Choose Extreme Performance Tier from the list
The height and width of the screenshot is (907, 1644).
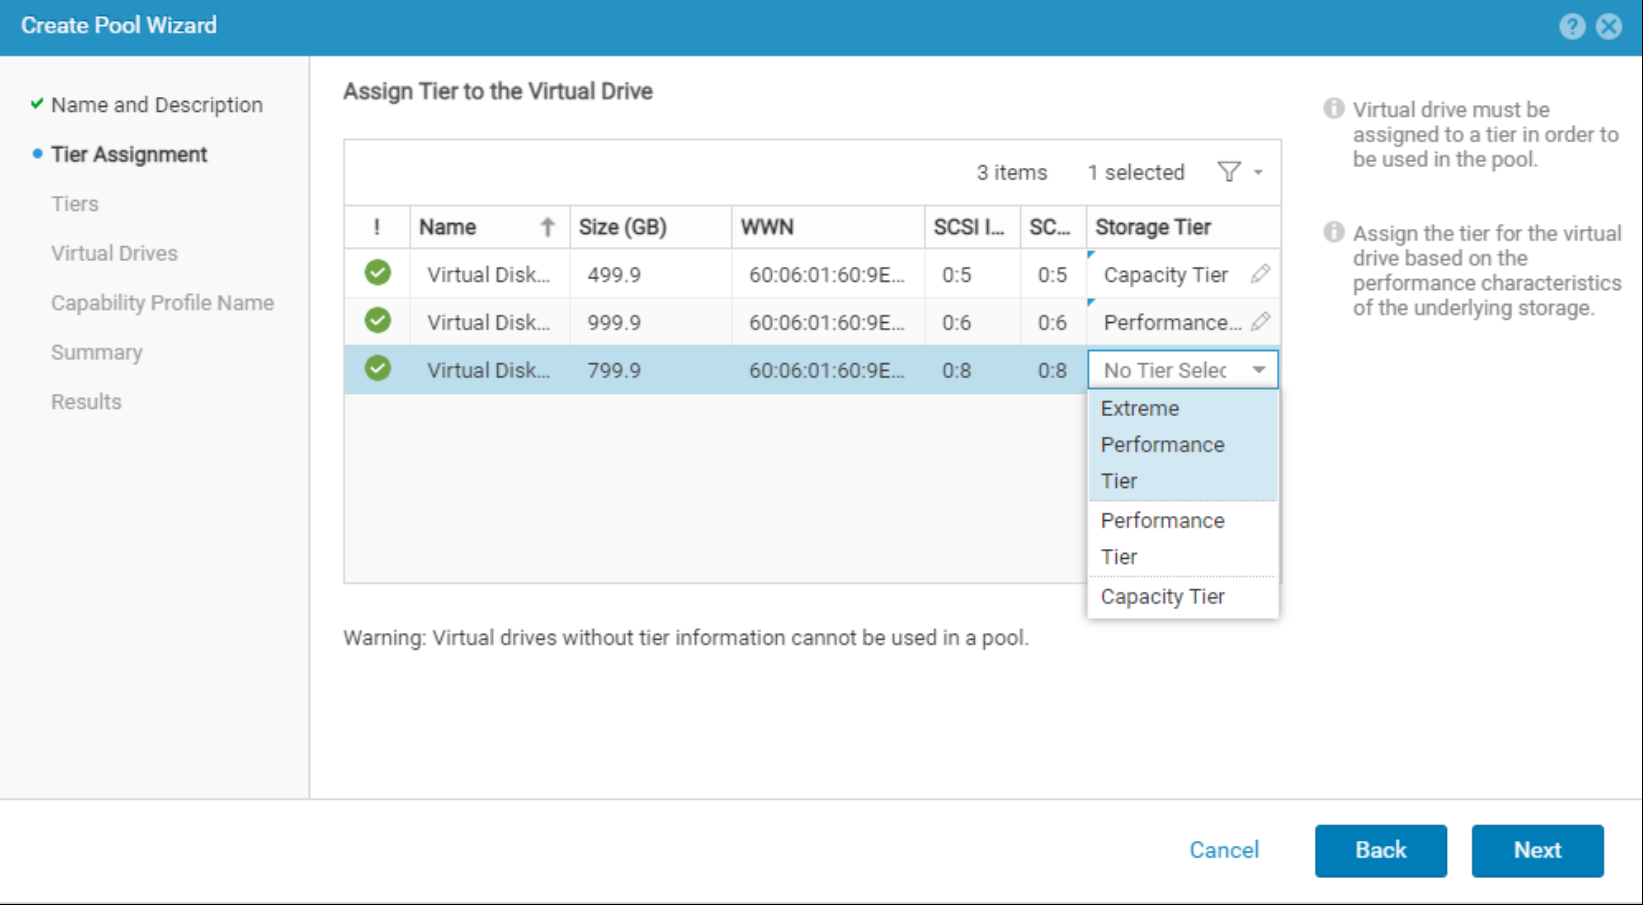coord(1183,445)
